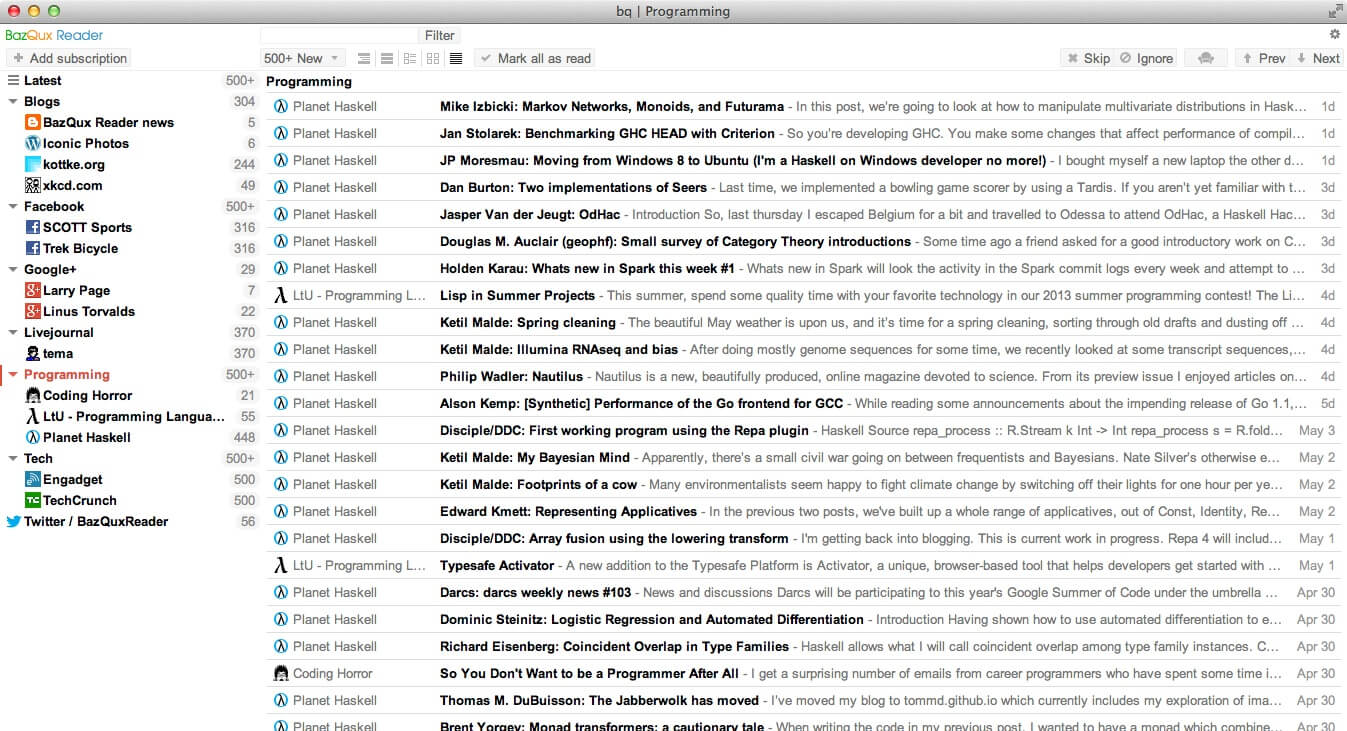Select Coding Horror feed icon in sidebar
1347x731 pixels.
click(x=33, y=396)
